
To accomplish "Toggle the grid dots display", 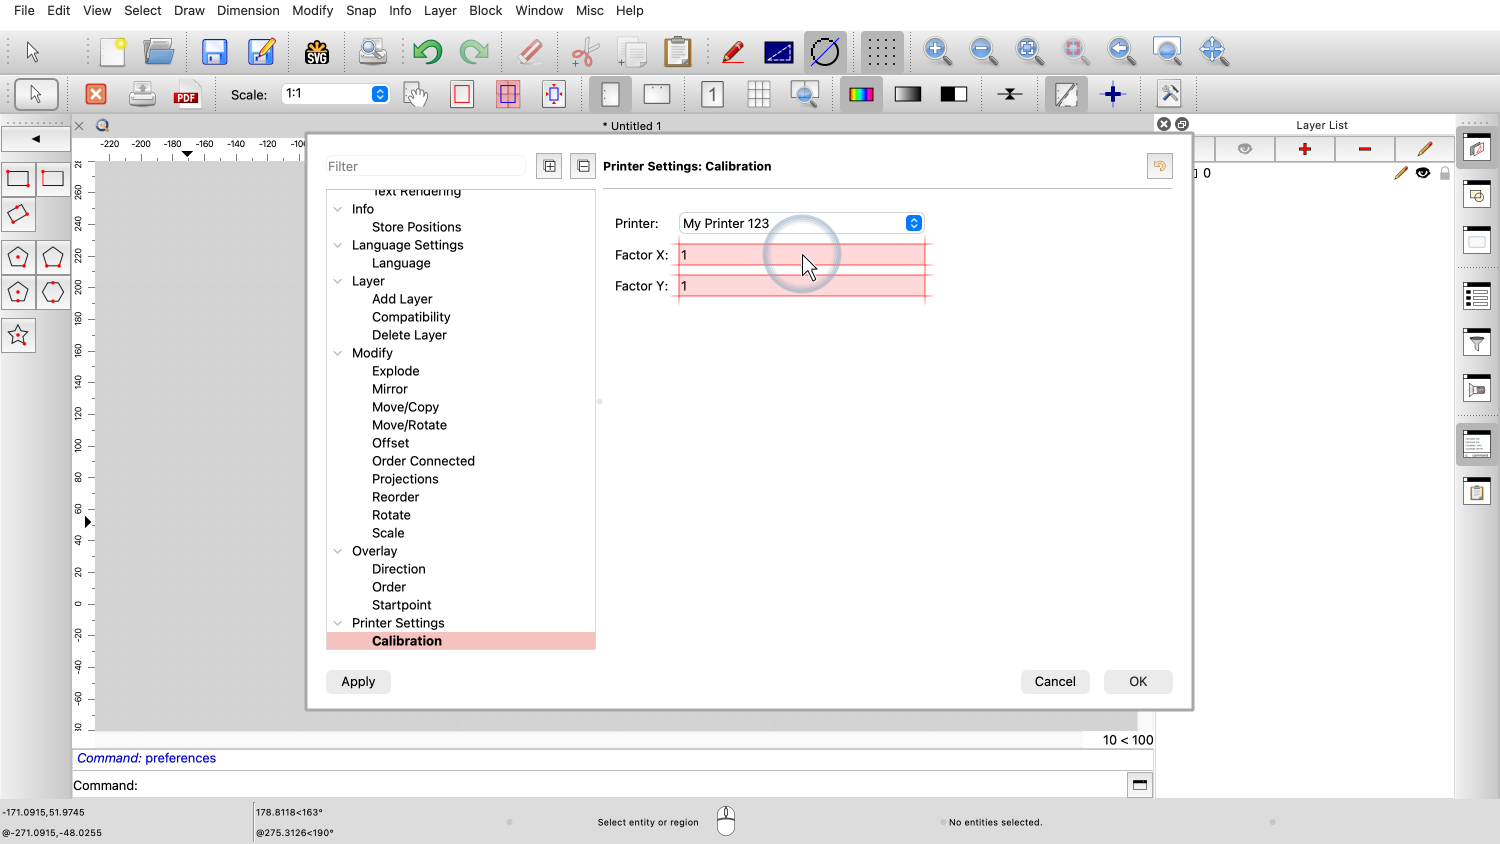I will pos(881,52).
